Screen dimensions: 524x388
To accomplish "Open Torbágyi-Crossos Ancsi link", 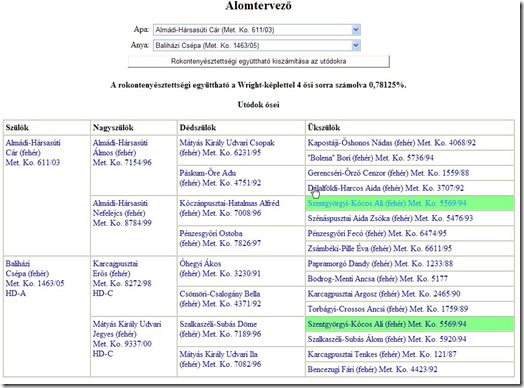I will click(388, 309).
